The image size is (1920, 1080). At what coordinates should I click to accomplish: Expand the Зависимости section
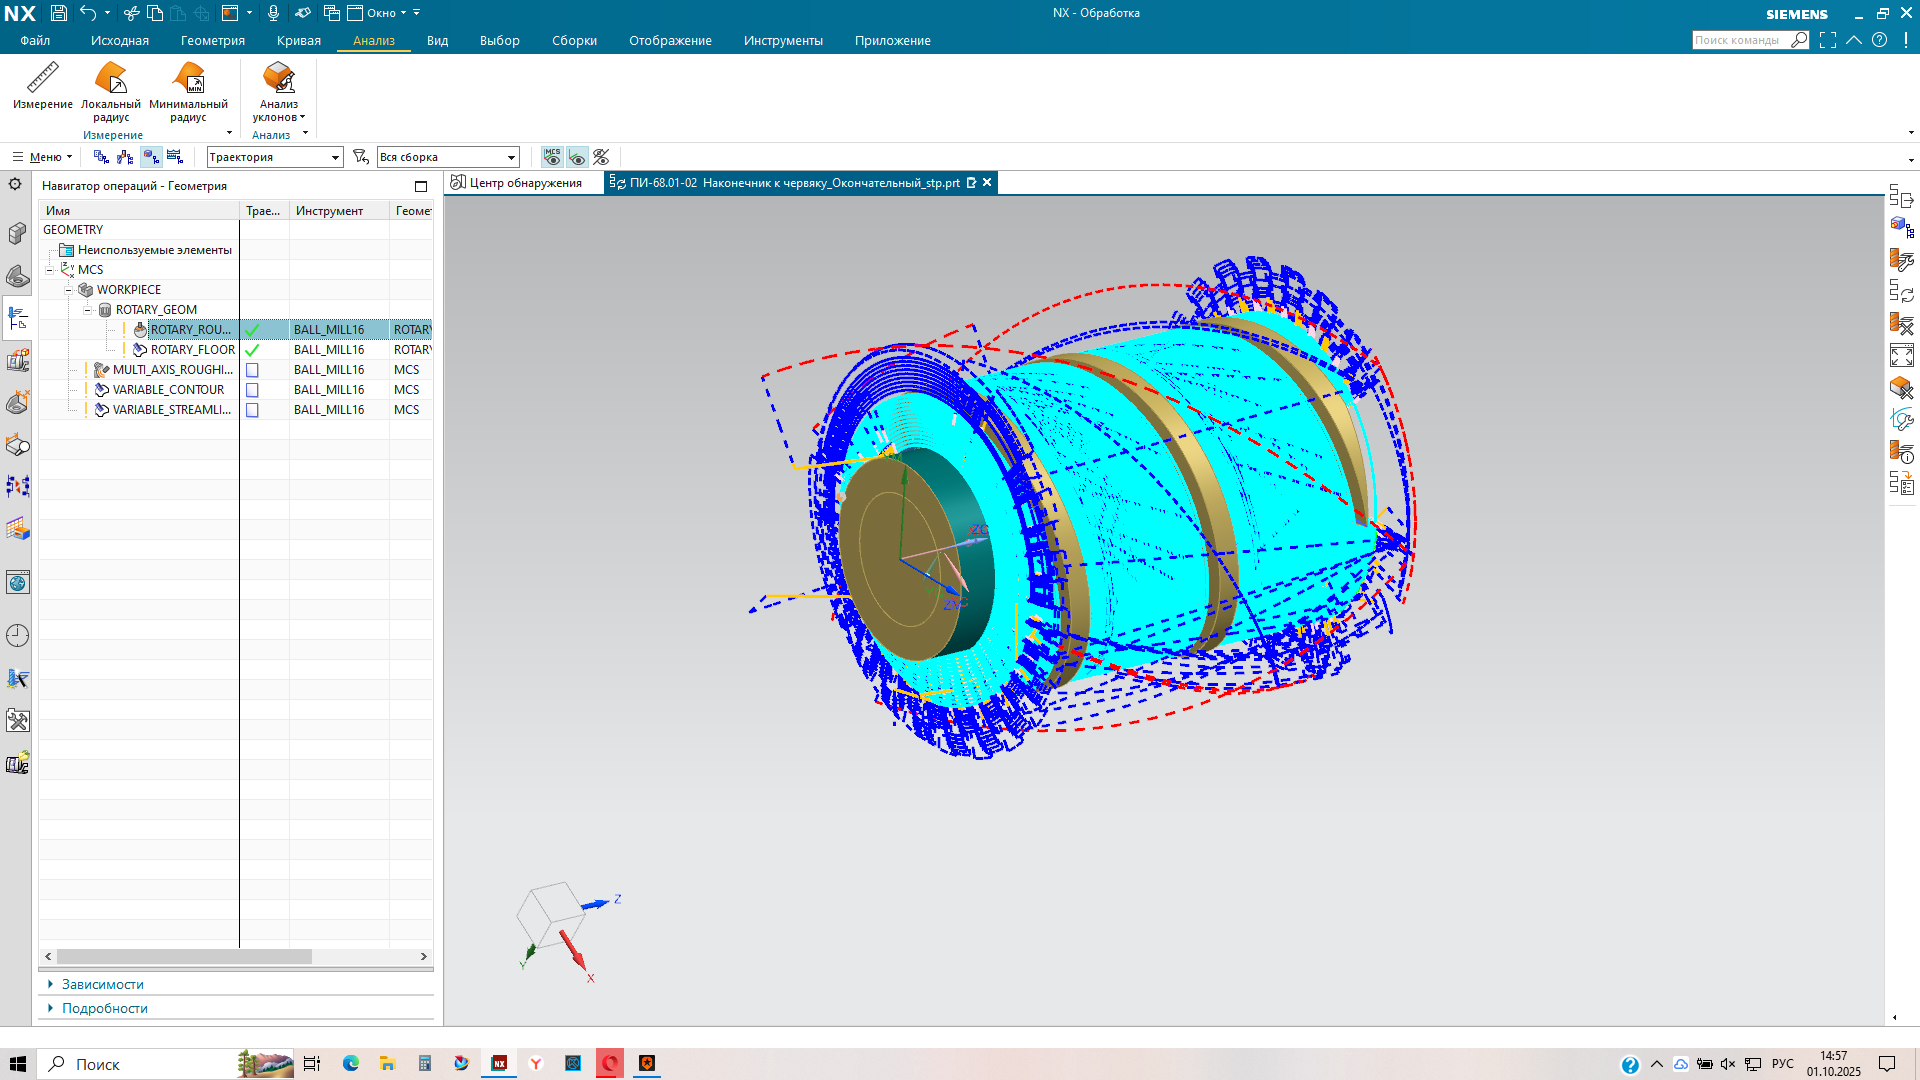(x=102, y=984)
